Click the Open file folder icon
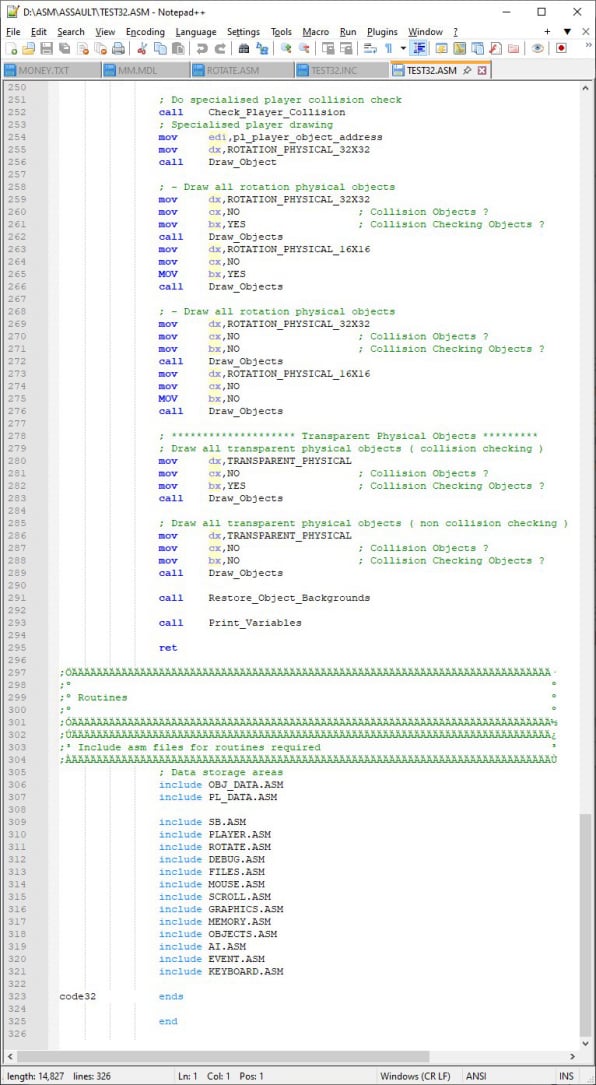Image resolution: width=596 pixels, height=1085 pixels. click(x=28, y=48)
